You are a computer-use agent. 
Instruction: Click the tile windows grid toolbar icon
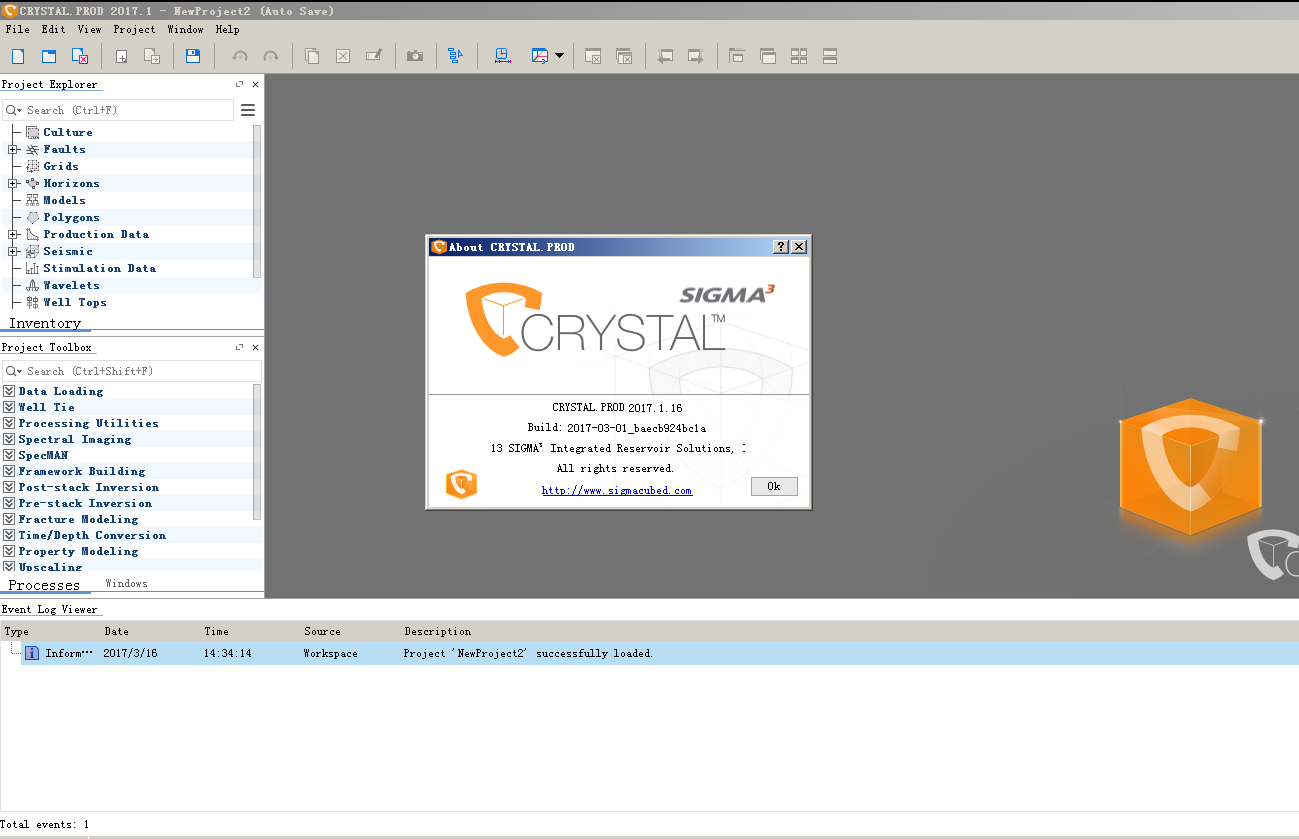799,56
